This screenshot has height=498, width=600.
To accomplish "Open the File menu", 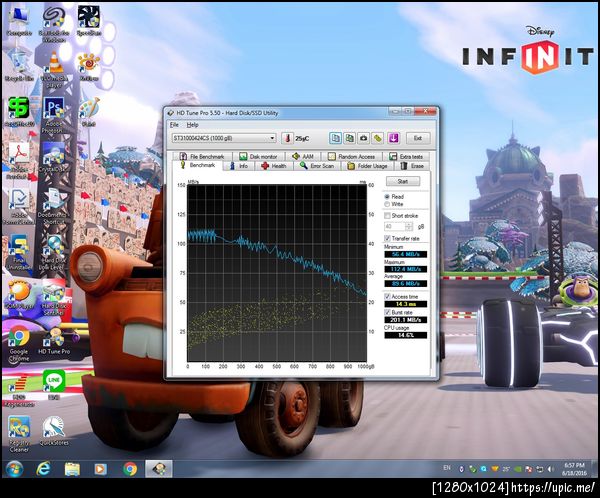I will [x=174, y=125].
